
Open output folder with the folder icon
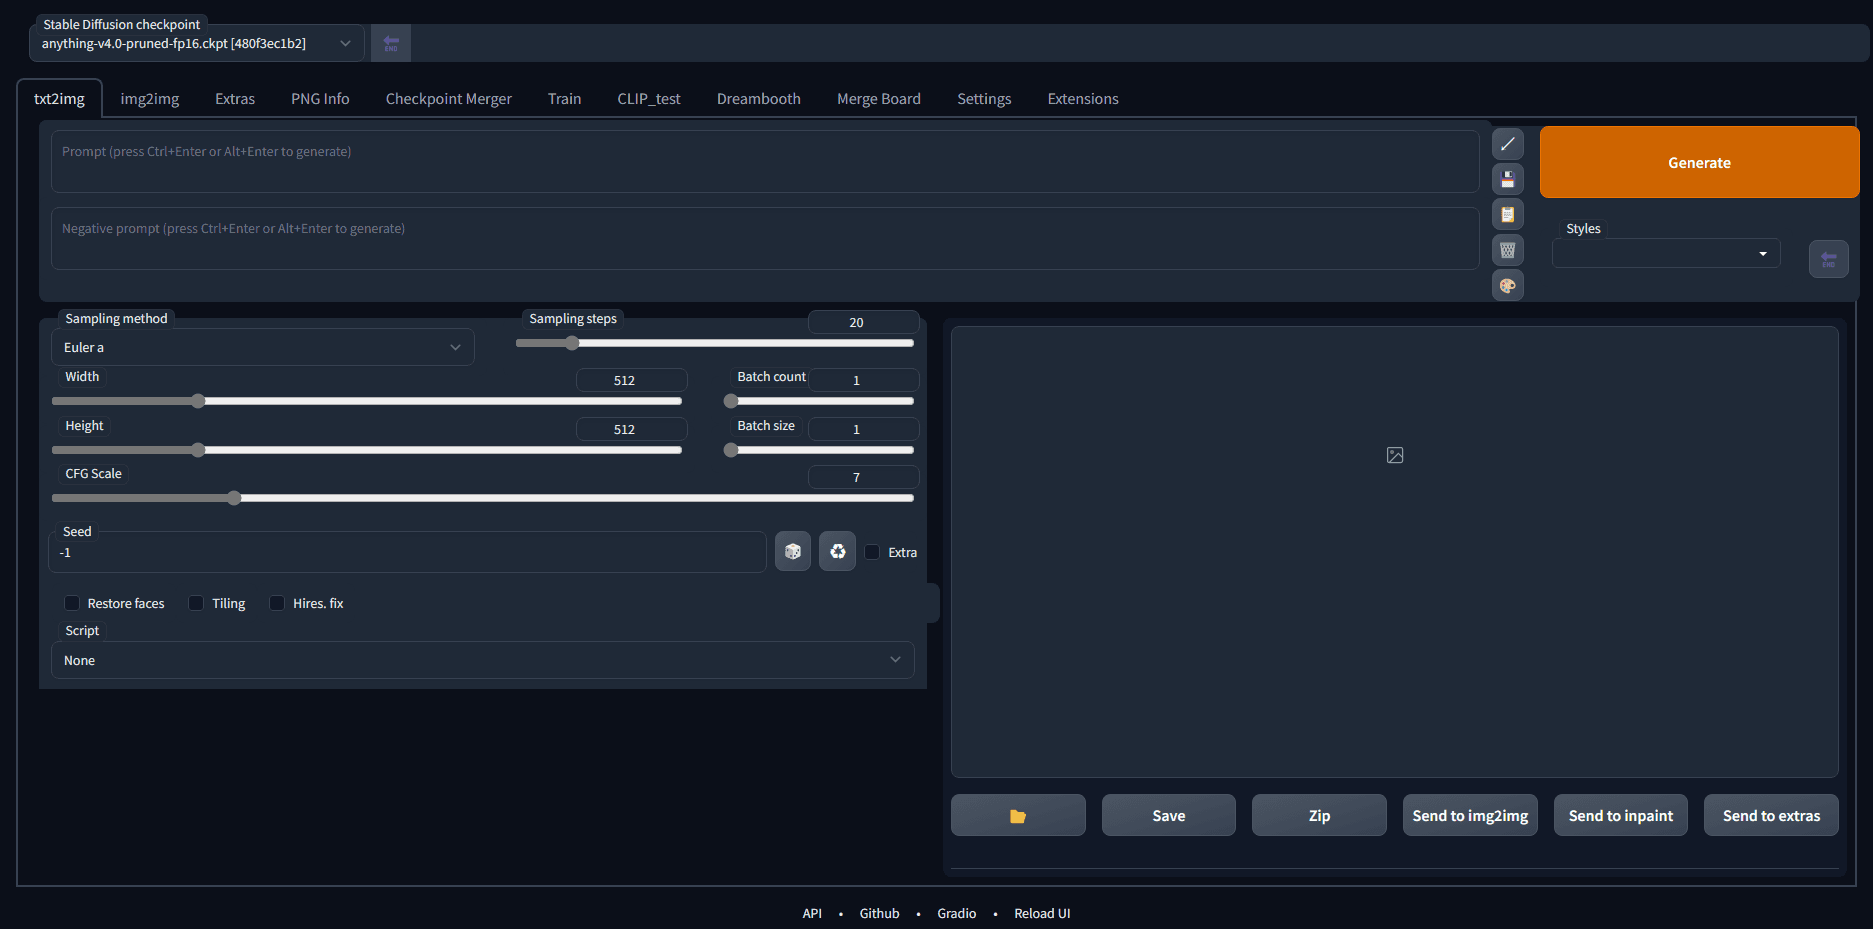point(1017,816)
